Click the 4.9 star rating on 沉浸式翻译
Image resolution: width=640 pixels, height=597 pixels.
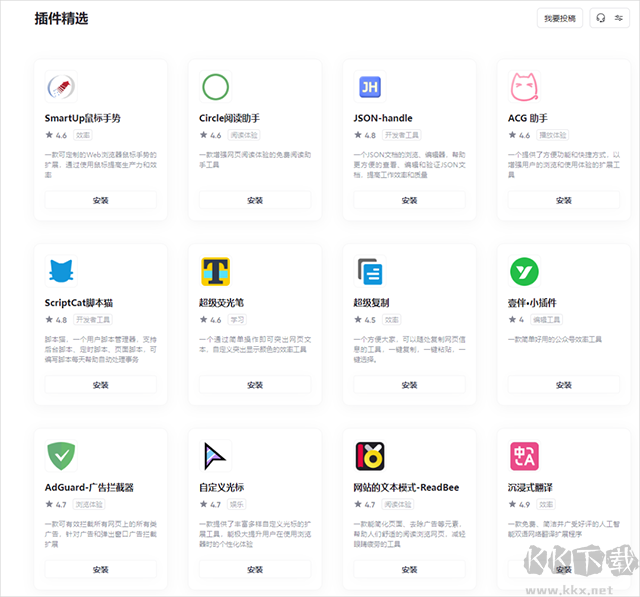(x=519, y=504)
